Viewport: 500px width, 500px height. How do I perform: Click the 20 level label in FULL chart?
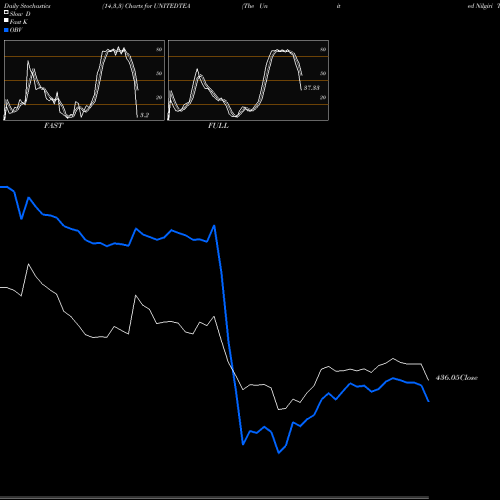(323, 97)
